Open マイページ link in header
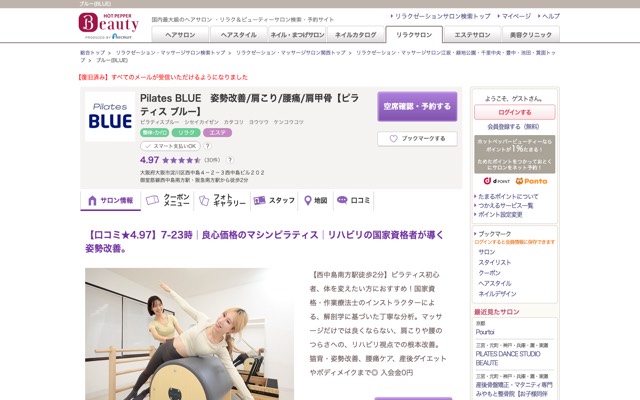Screen dimensions: 640x400 pyautogui.click(x=516, y=16)
